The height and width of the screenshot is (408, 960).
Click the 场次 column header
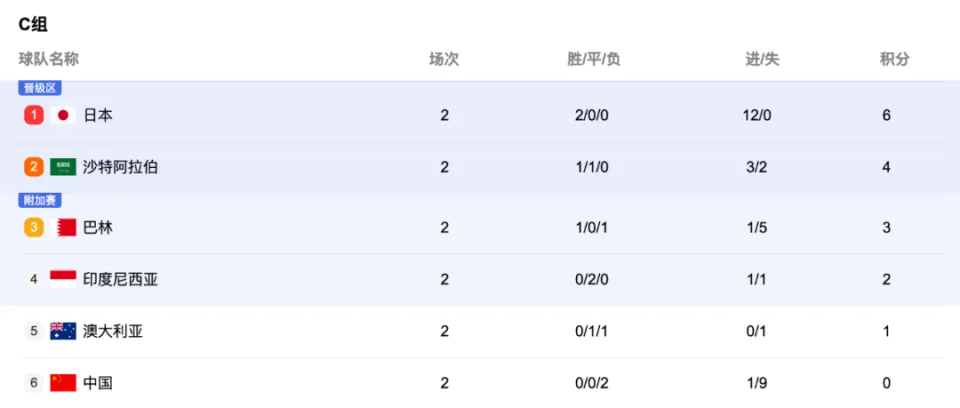pyautogui.click(x=444, y=59)
